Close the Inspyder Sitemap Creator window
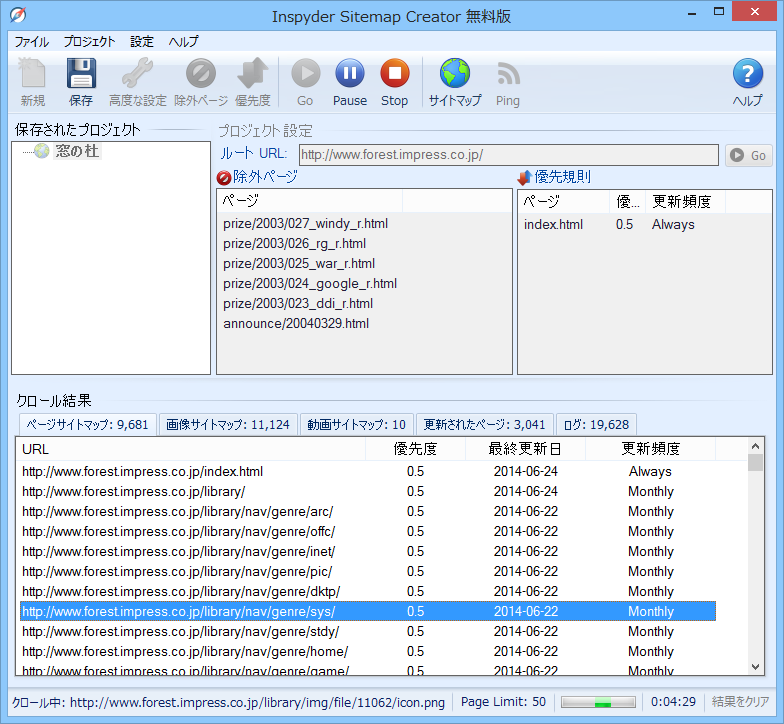Image resolution: width=784 pixels, height=724 pixels. click(x=754, y=12)
